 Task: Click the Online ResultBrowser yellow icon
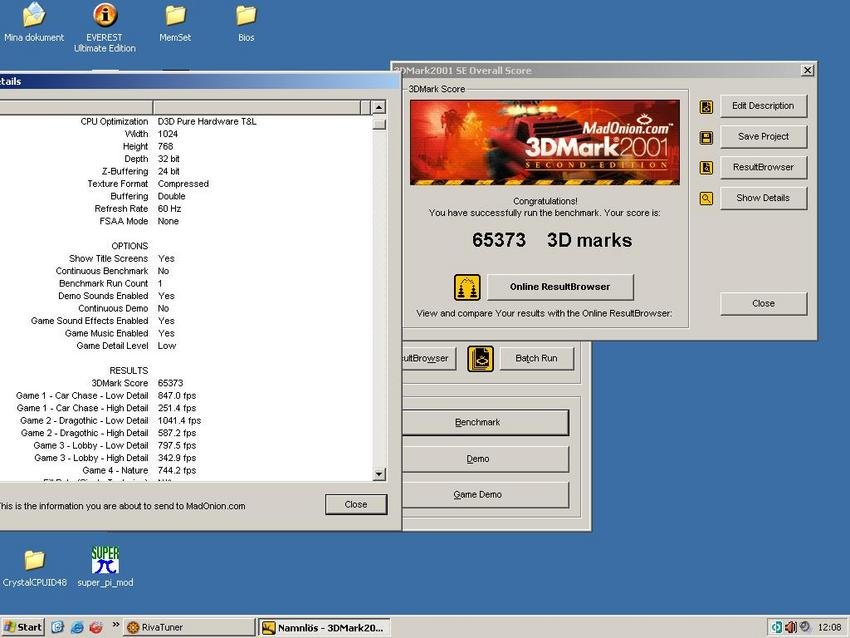point(467,287)
